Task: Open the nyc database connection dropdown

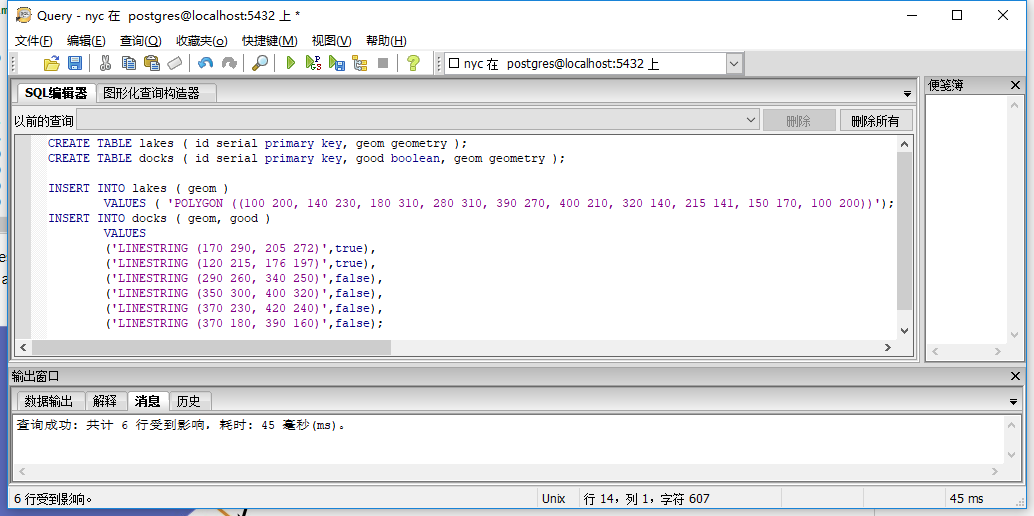Action: point(735,64)
